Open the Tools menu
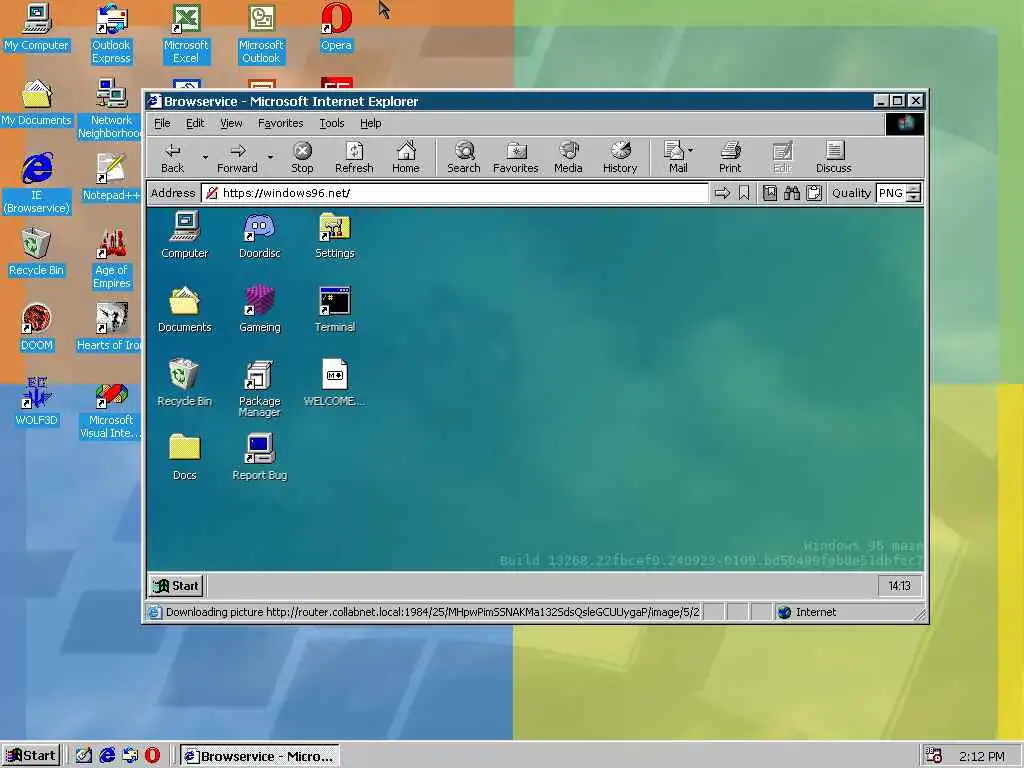The height and width of the screenshot is (768, 1024). [x=332, y=123]
